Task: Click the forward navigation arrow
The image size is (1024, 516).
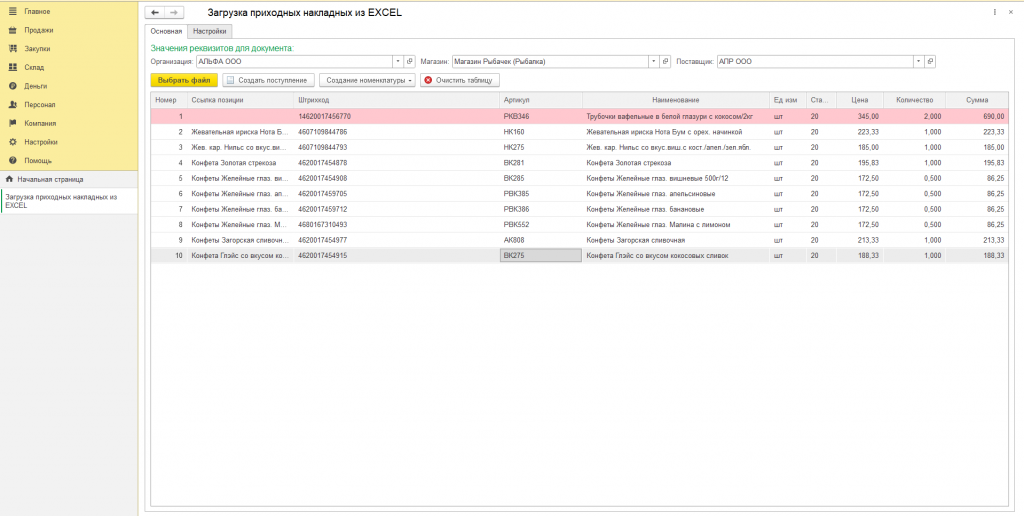Action: coord(174,12)
